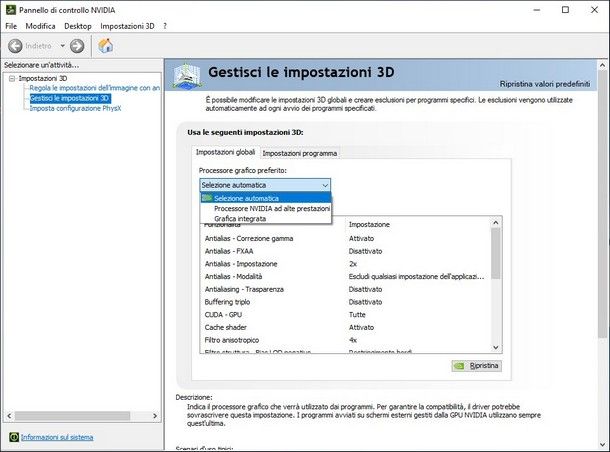The width and height of the screenshot is (610, 452).
Task: Maximize the NVIDIA control panel window
Action: click(566, 10)
